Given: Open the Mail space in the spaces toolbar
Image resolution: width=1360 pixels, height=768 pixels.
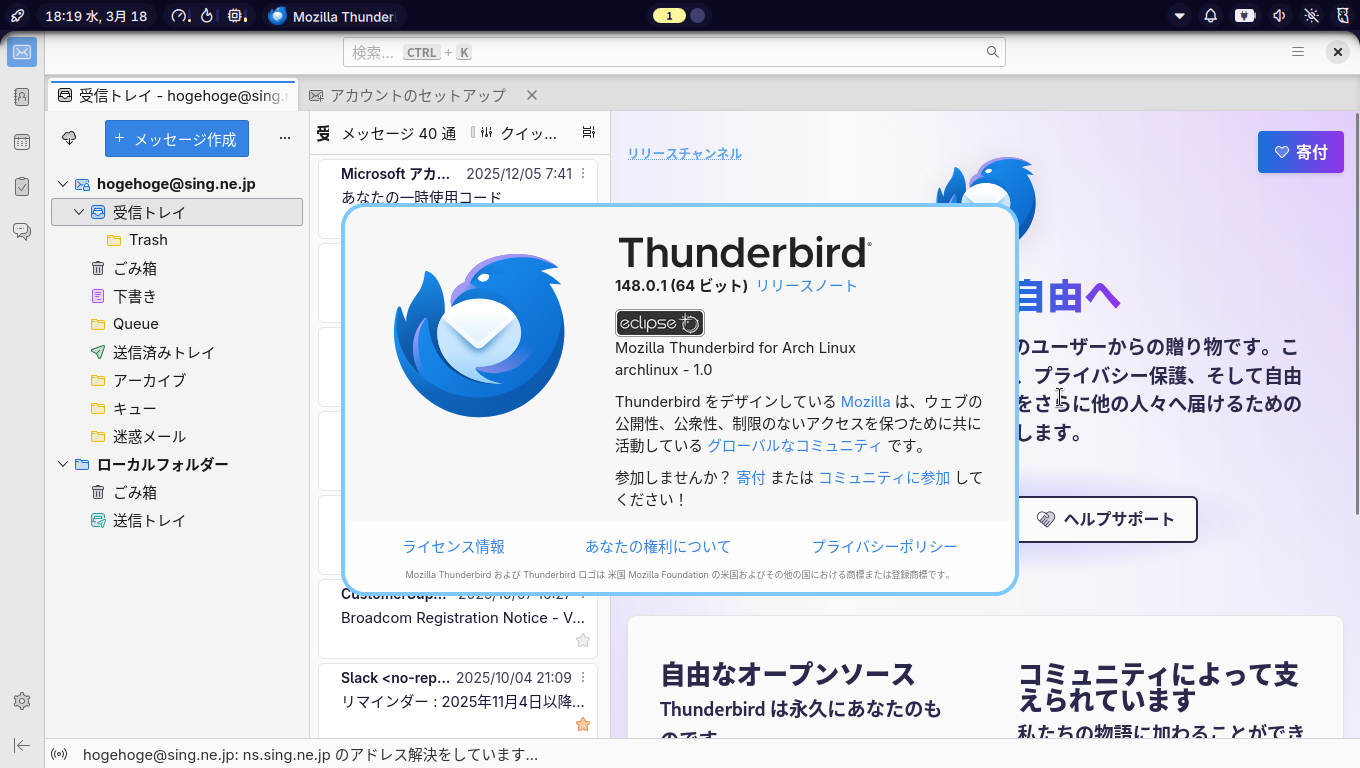Looking at the screenshot, I should tap(22, 52).
